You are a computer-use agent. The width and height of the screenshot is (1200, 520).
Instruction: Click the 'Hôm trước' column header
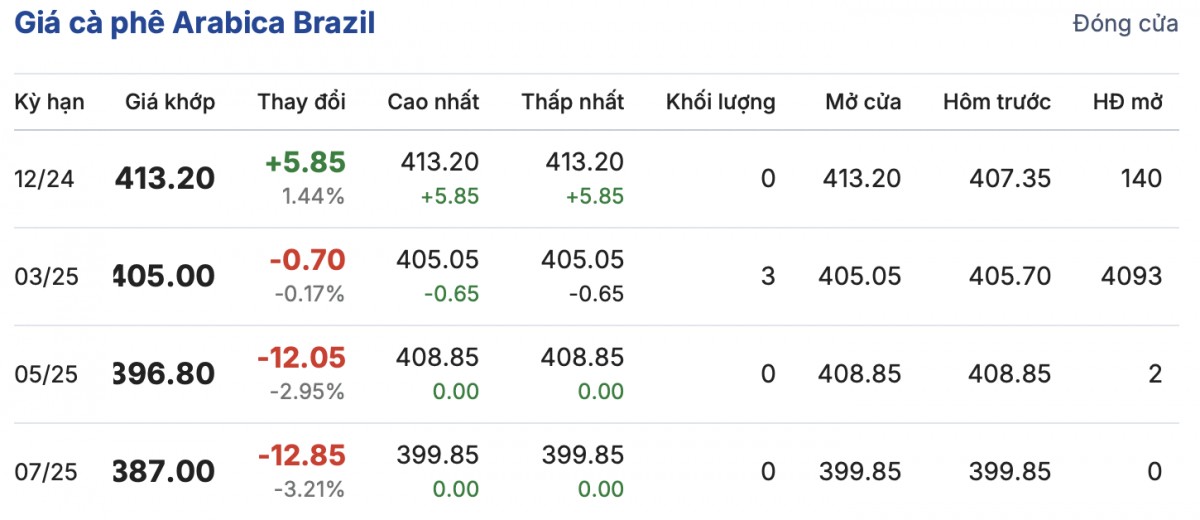coord(997,102)
